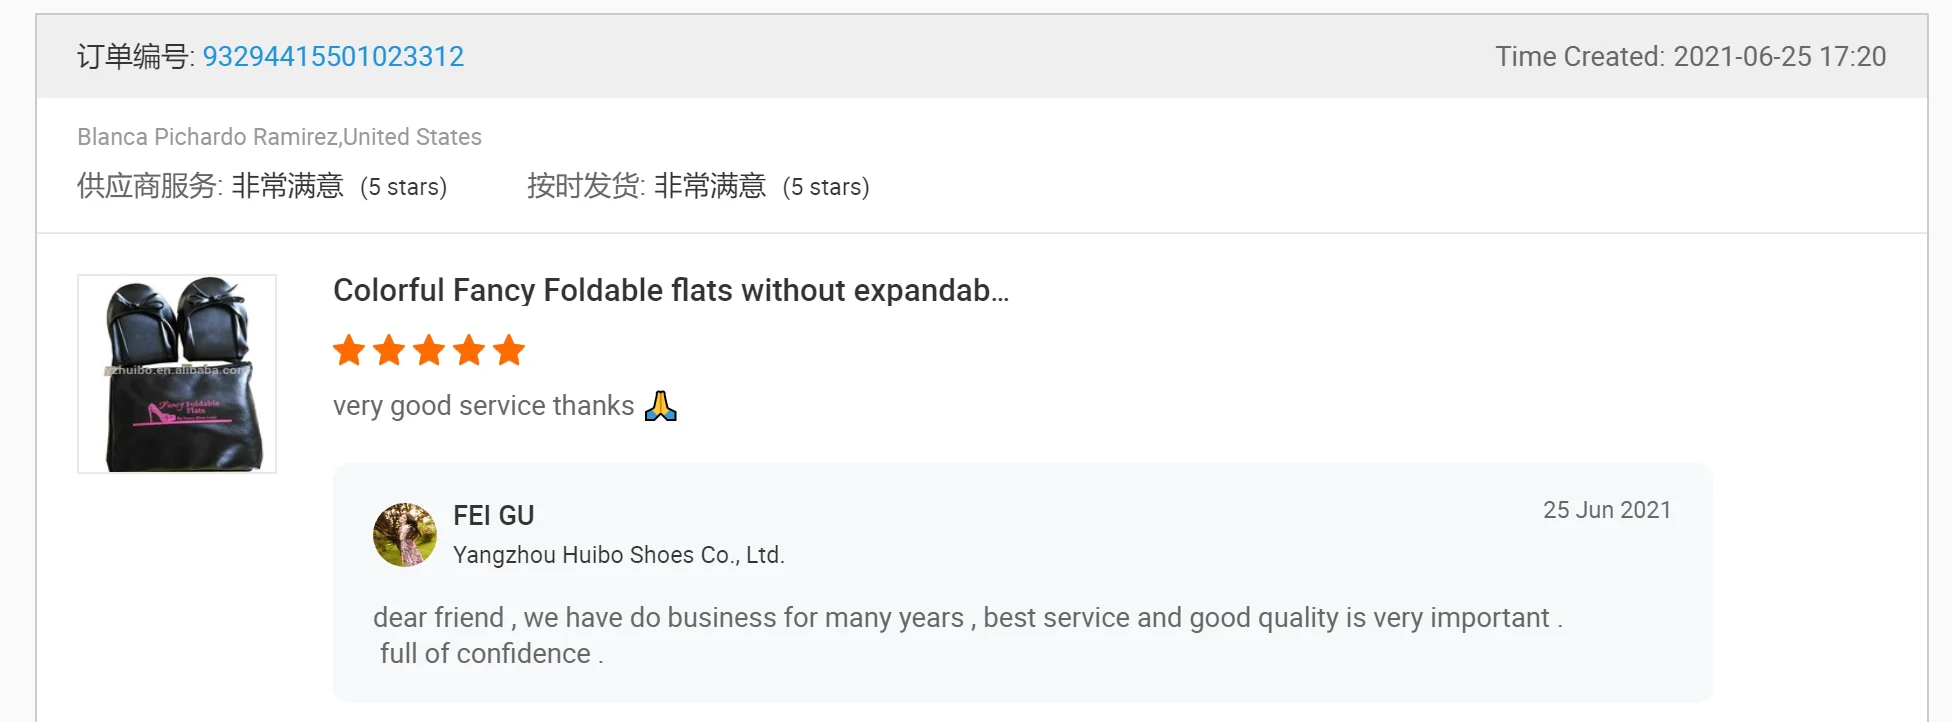Click the second orange star icon
Viewport: 1952px width, 722px height.
[x=389, y=350]
